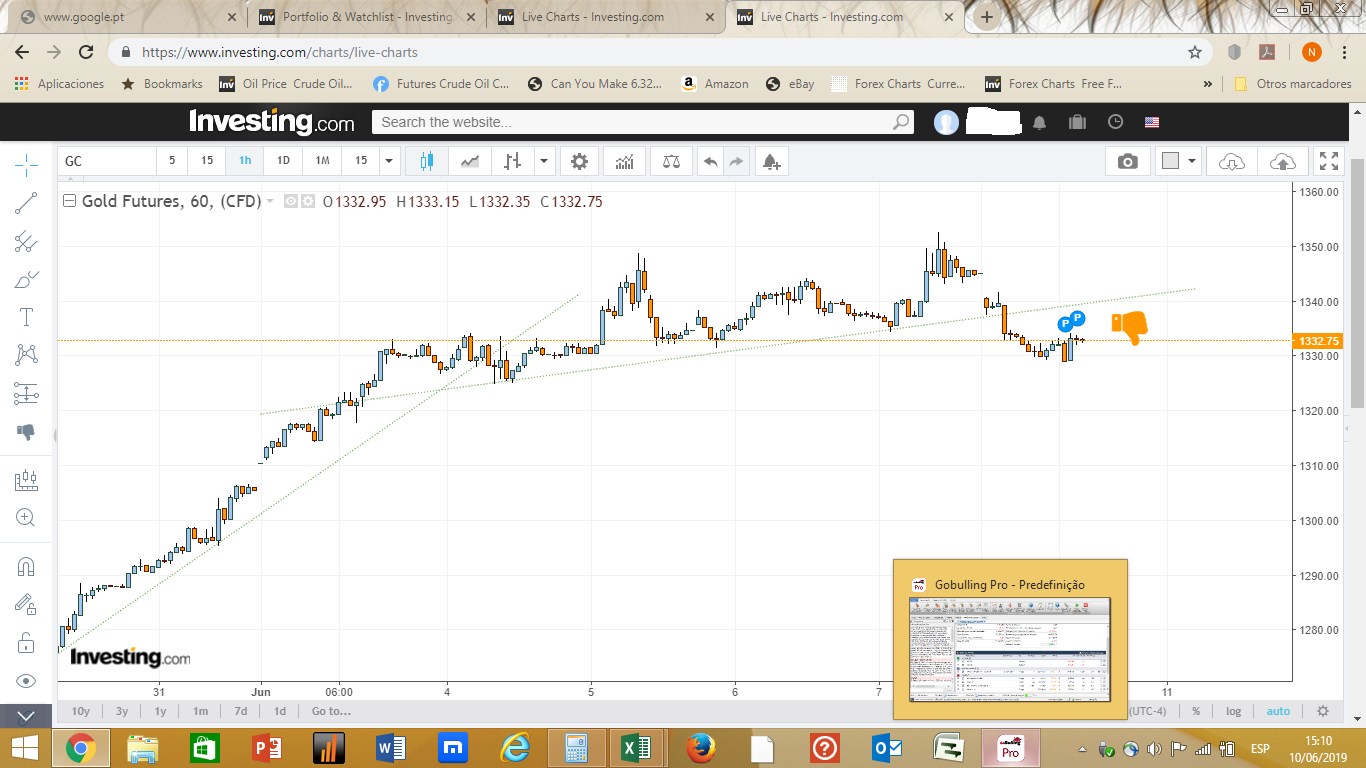
Task: Toggle Gold Futures series visibility eye in legend
Action: (291, 201)
